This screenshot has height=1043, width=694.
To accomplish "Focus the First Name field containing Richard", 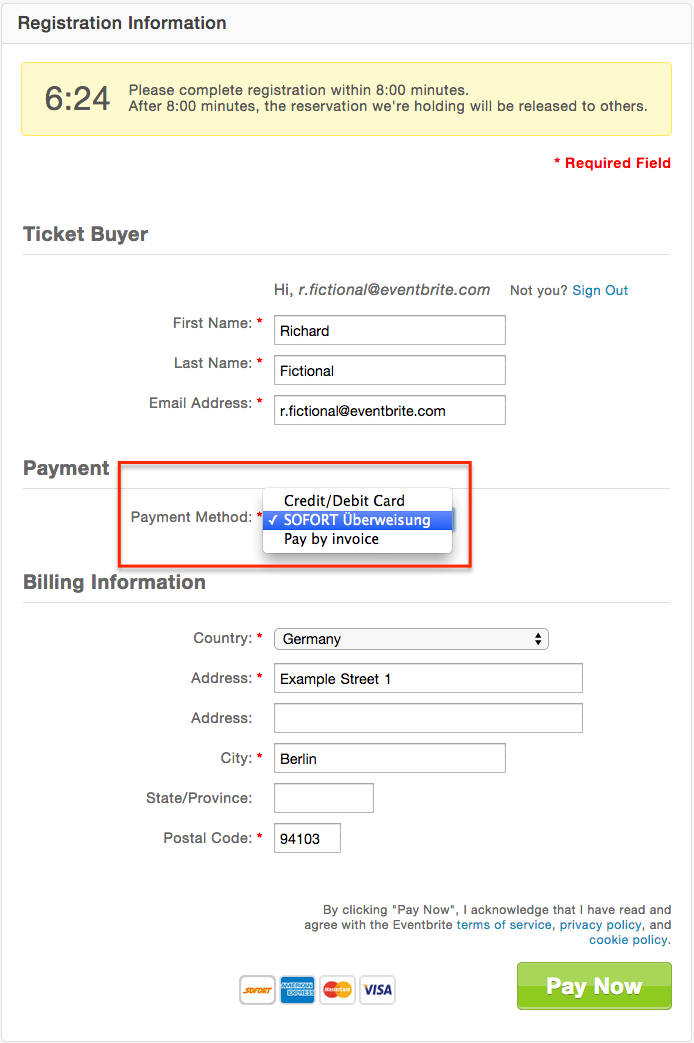I will click(x=390, y=331).
